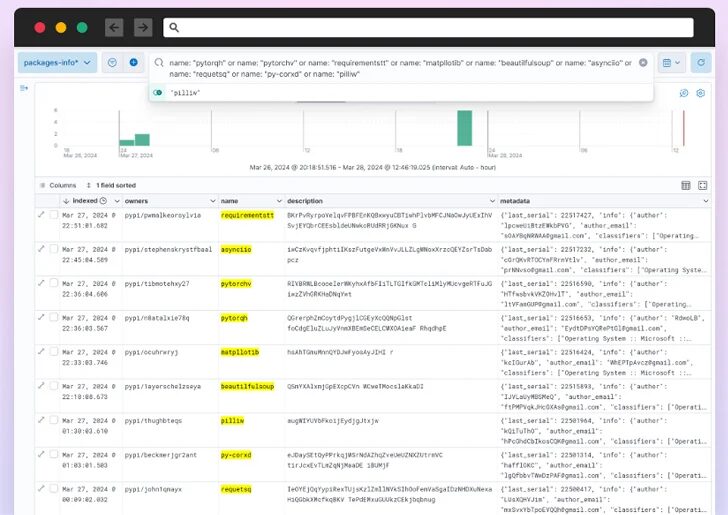Click the browser back arrow button

click(x=114, y=28)
